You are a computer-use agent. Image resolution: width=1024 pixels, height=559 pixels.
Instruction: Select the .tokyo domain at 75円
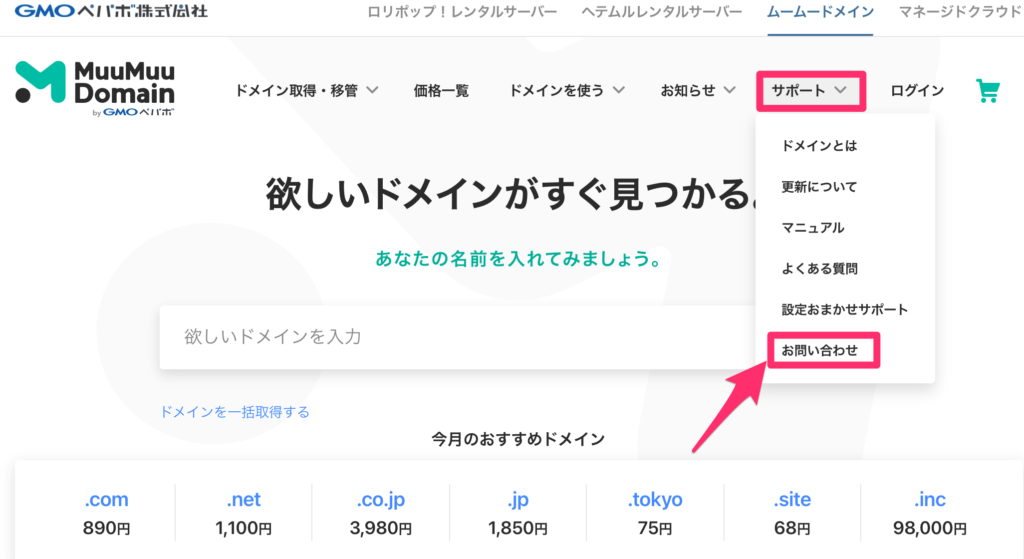655,512
